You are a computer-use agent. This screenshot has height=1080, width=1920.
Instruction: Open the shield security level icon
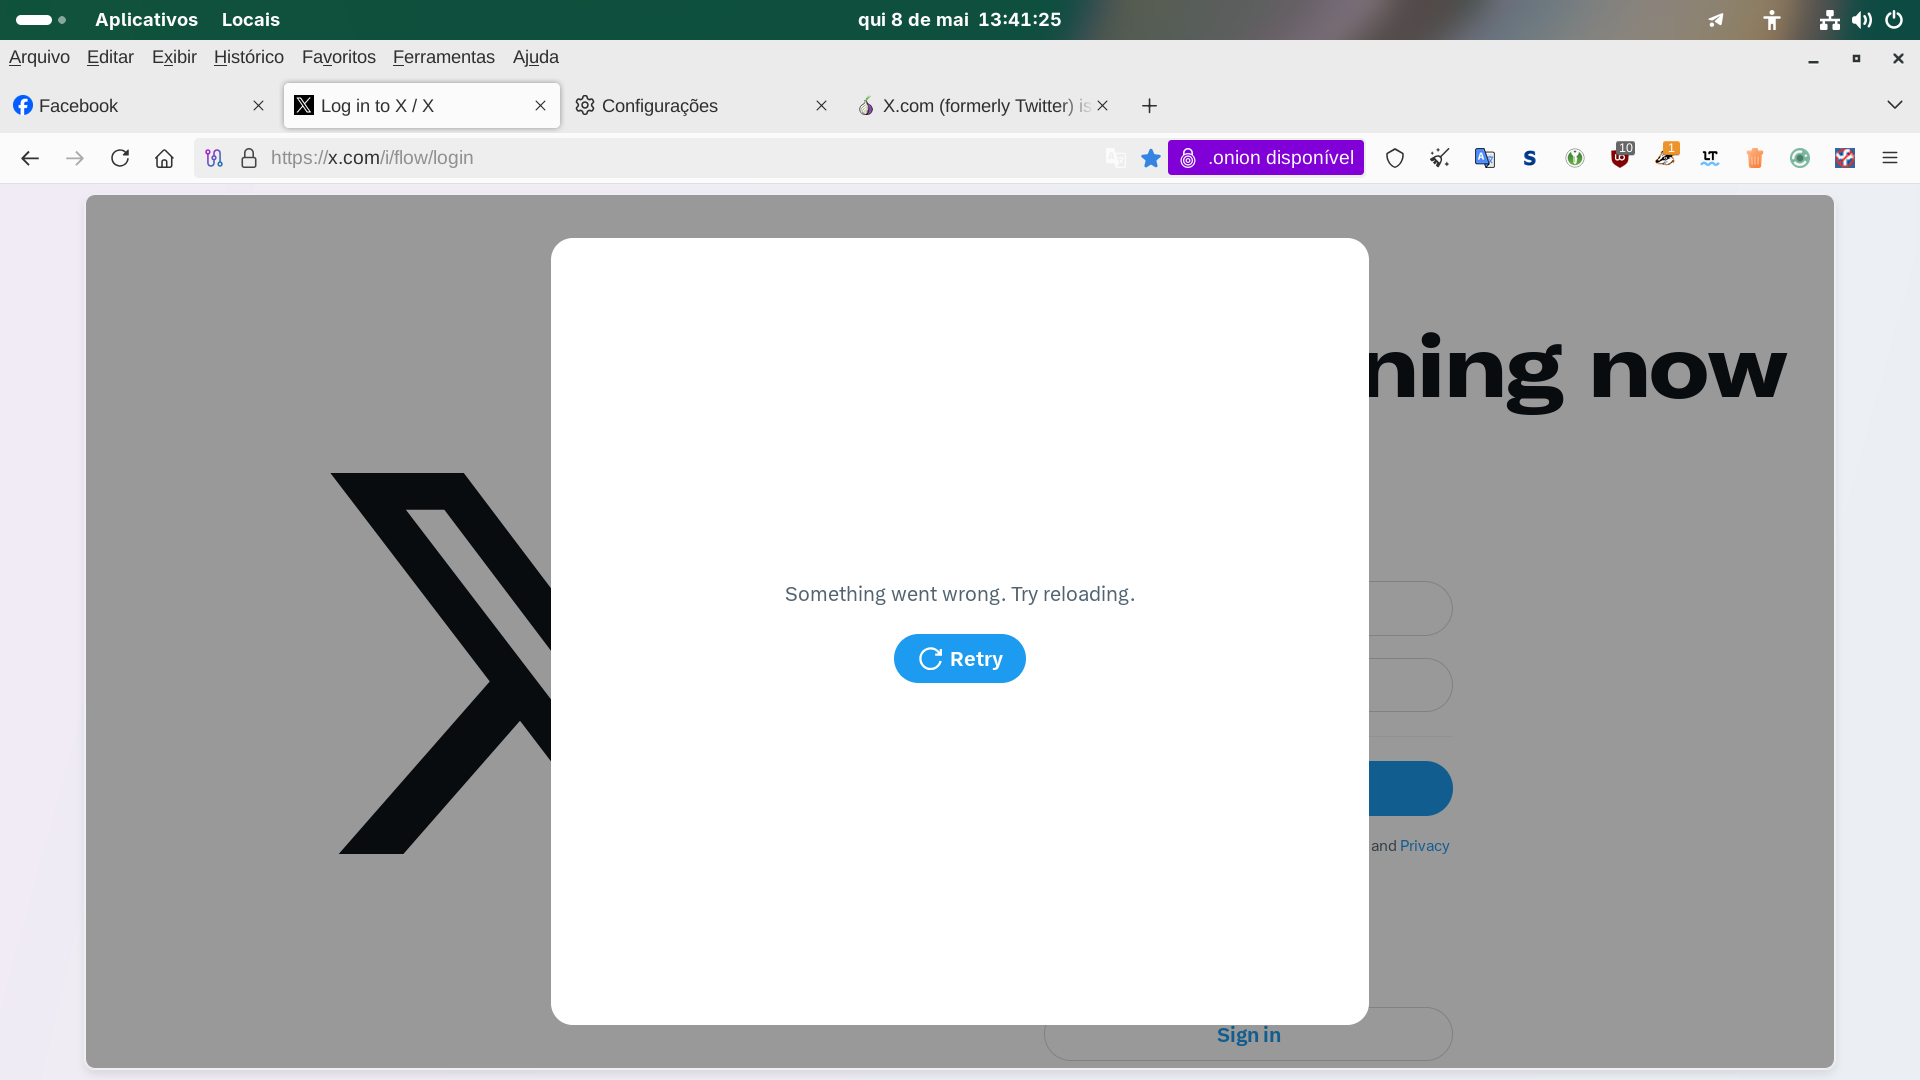point(1395,158)
